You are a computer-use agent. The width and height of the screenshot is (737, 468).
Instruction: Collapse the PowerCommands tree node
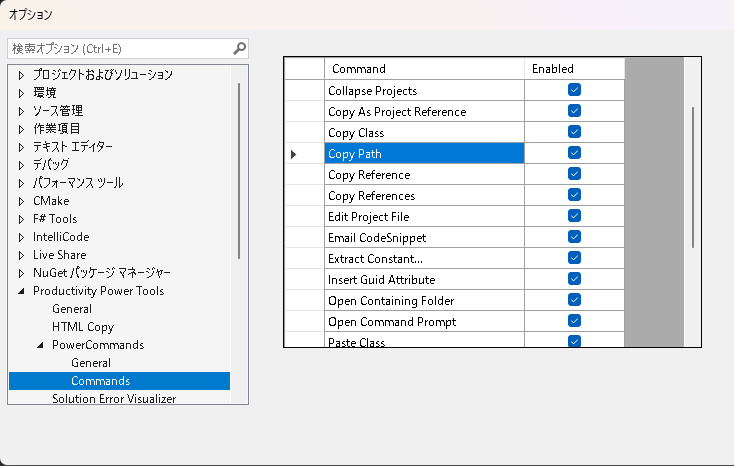click(40, 345)
